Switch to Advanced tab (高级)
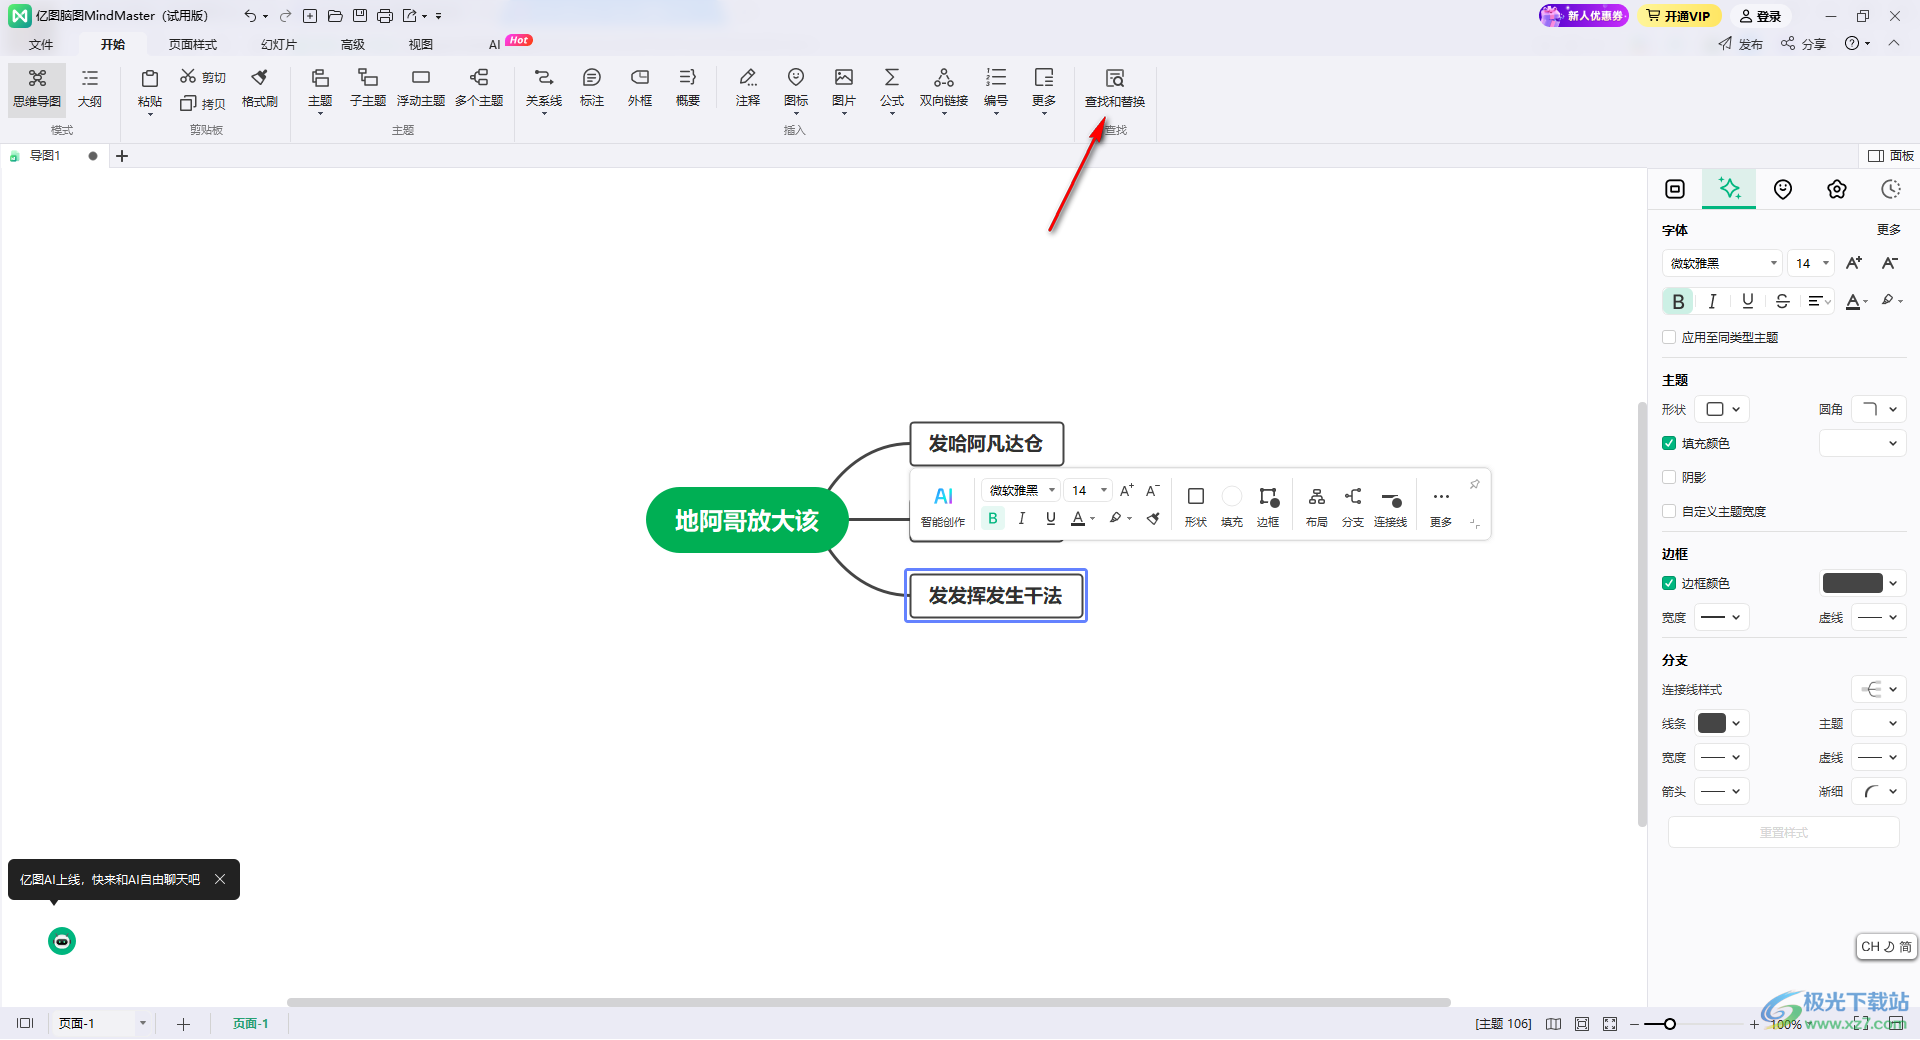This screenshot has width=1920, height=1040. pos(353,44)
